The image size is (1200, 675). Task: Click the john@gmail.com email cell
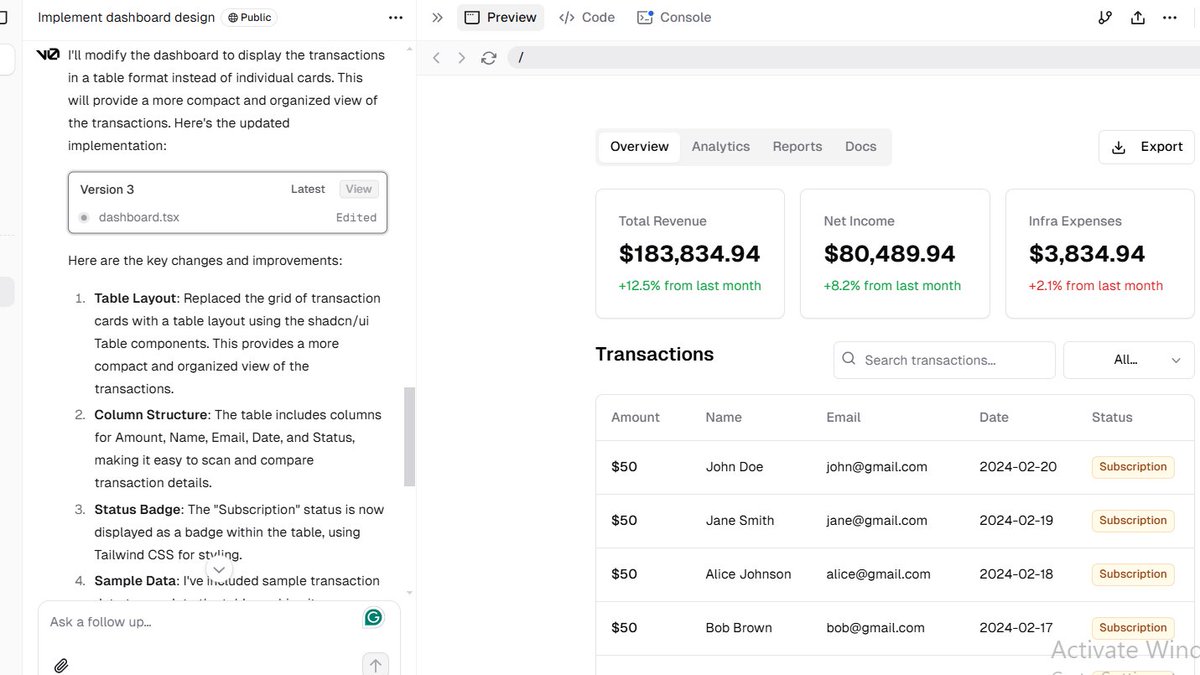click(x=876, y=467)
